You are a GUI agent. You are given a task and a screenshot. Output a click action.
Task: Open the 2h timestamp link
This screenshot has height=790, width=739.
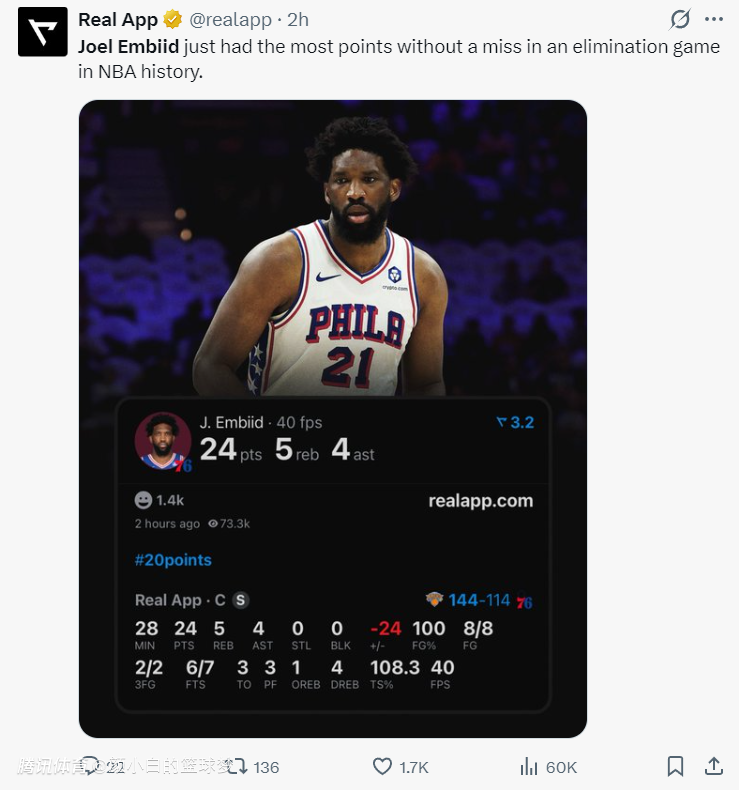click(x=298, y=20)
